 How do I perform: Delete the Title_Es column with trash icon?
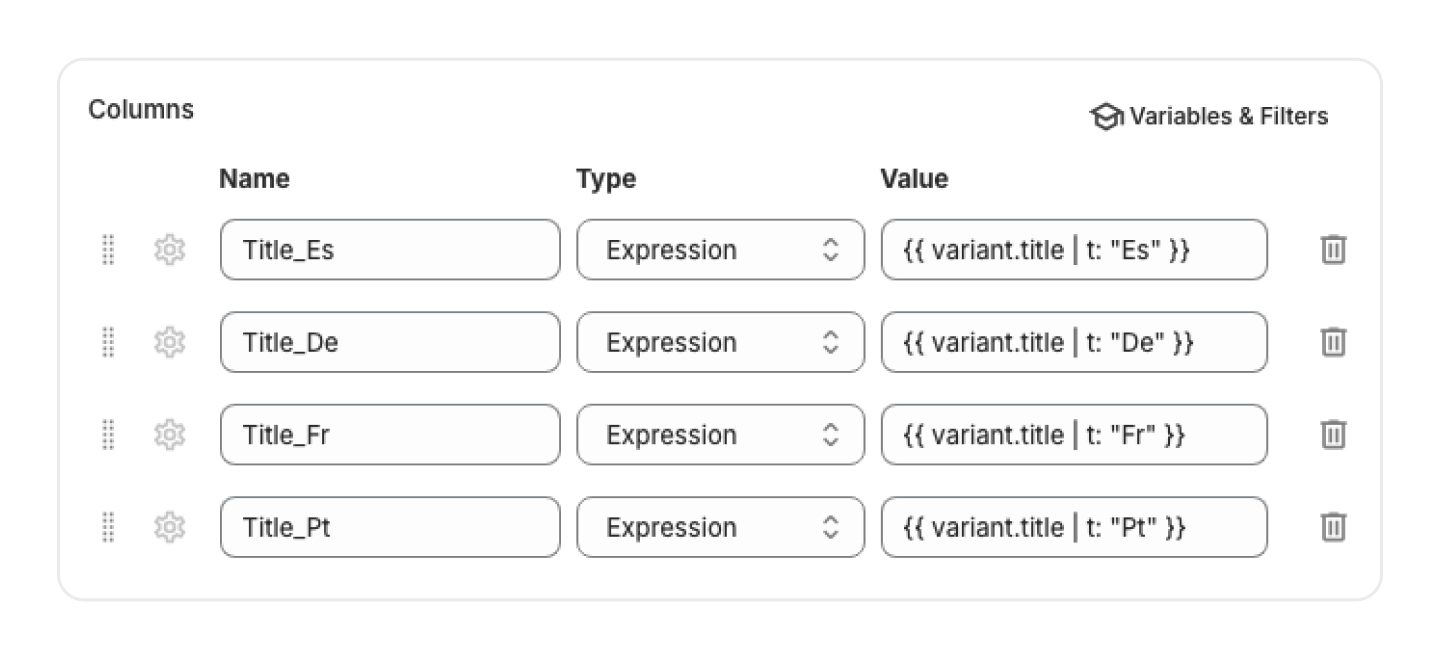[x=1333, y=250]
